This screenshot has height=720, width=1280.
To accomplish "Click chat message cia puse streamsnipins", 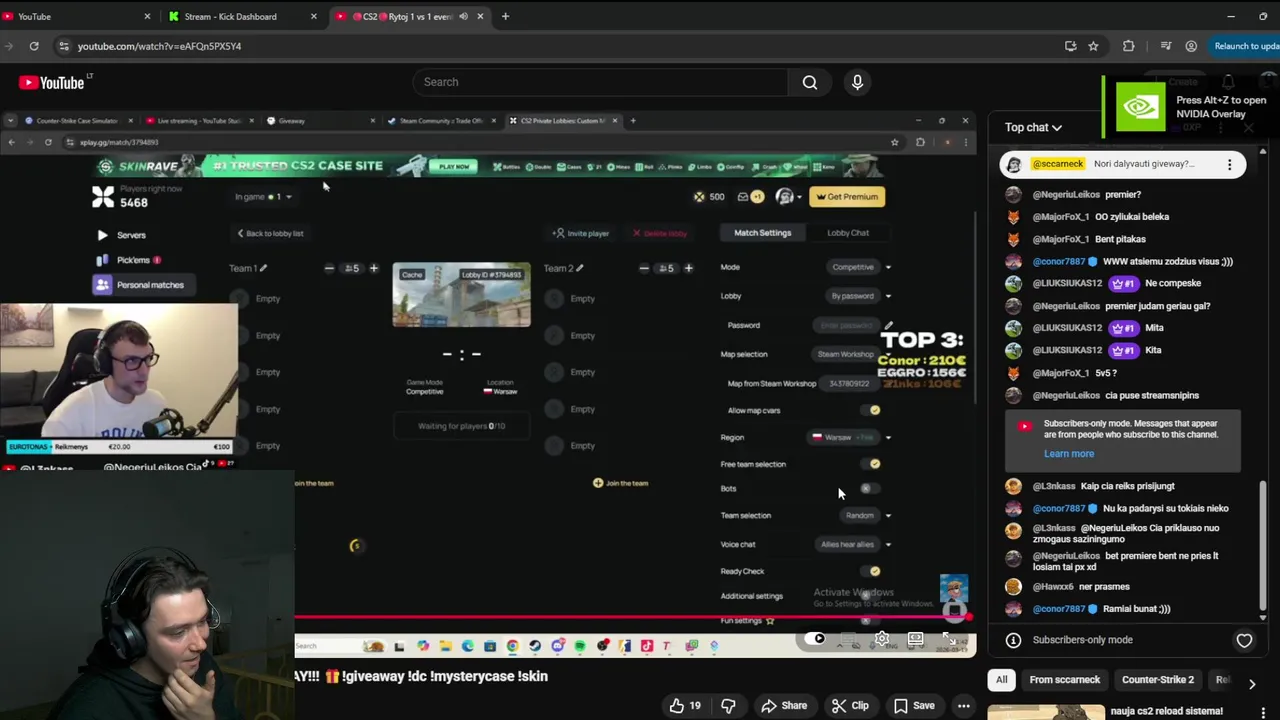I will coord(1151,396).
